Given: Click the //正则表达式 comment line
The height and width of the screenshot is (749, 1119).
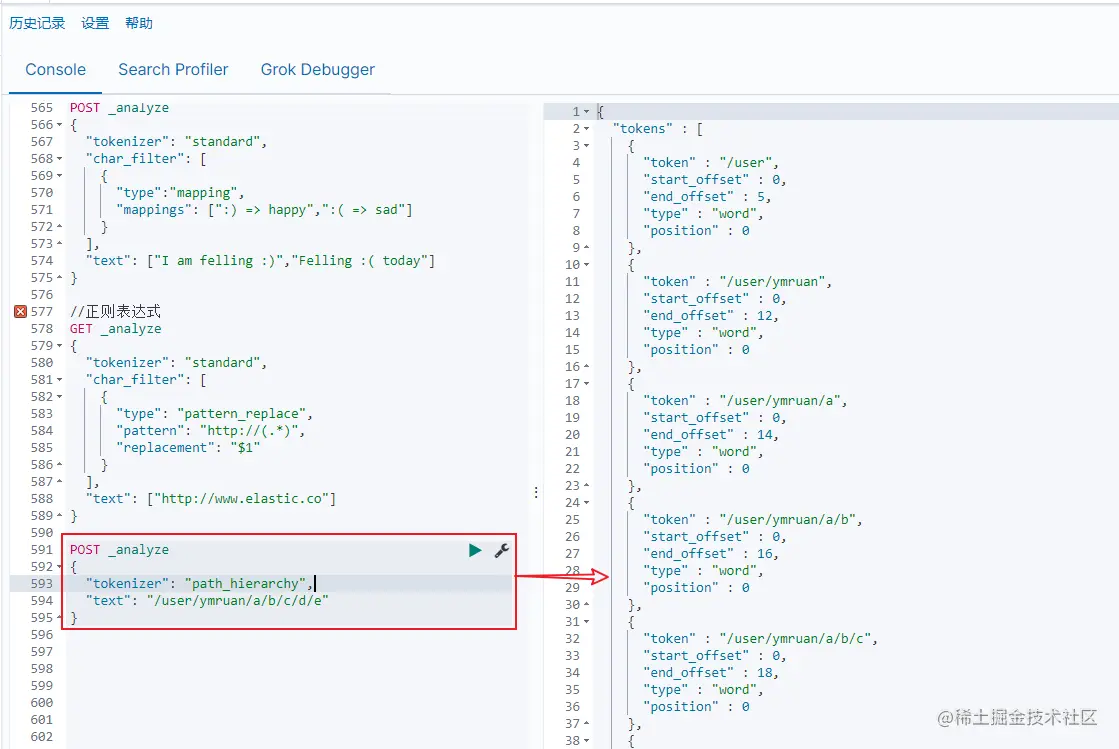Looking at the screenshot, I should tap(115, 312).
